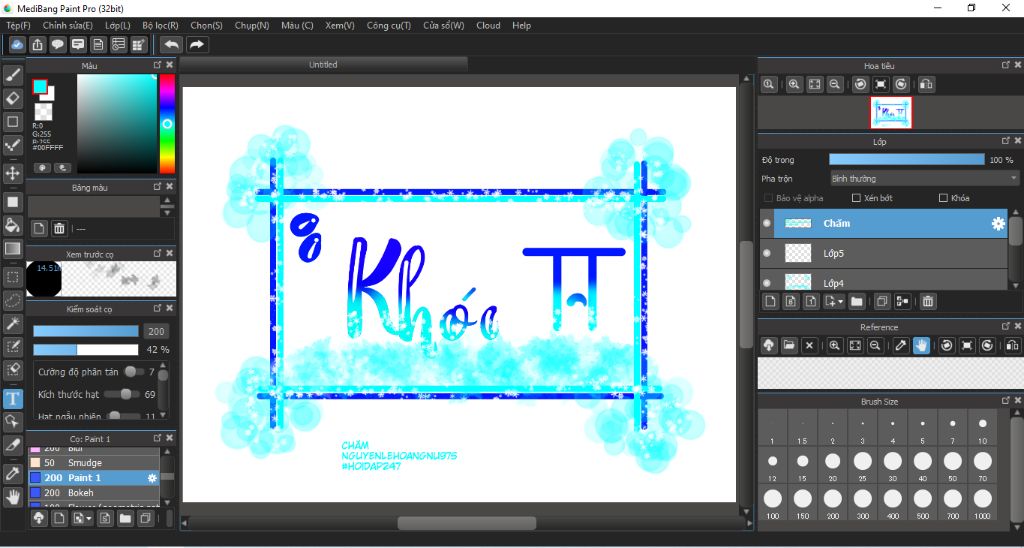Click the brush size value field 200
Image resolution: width=1024 pixels, height=548 pixels.
click(x=157, y=331)
